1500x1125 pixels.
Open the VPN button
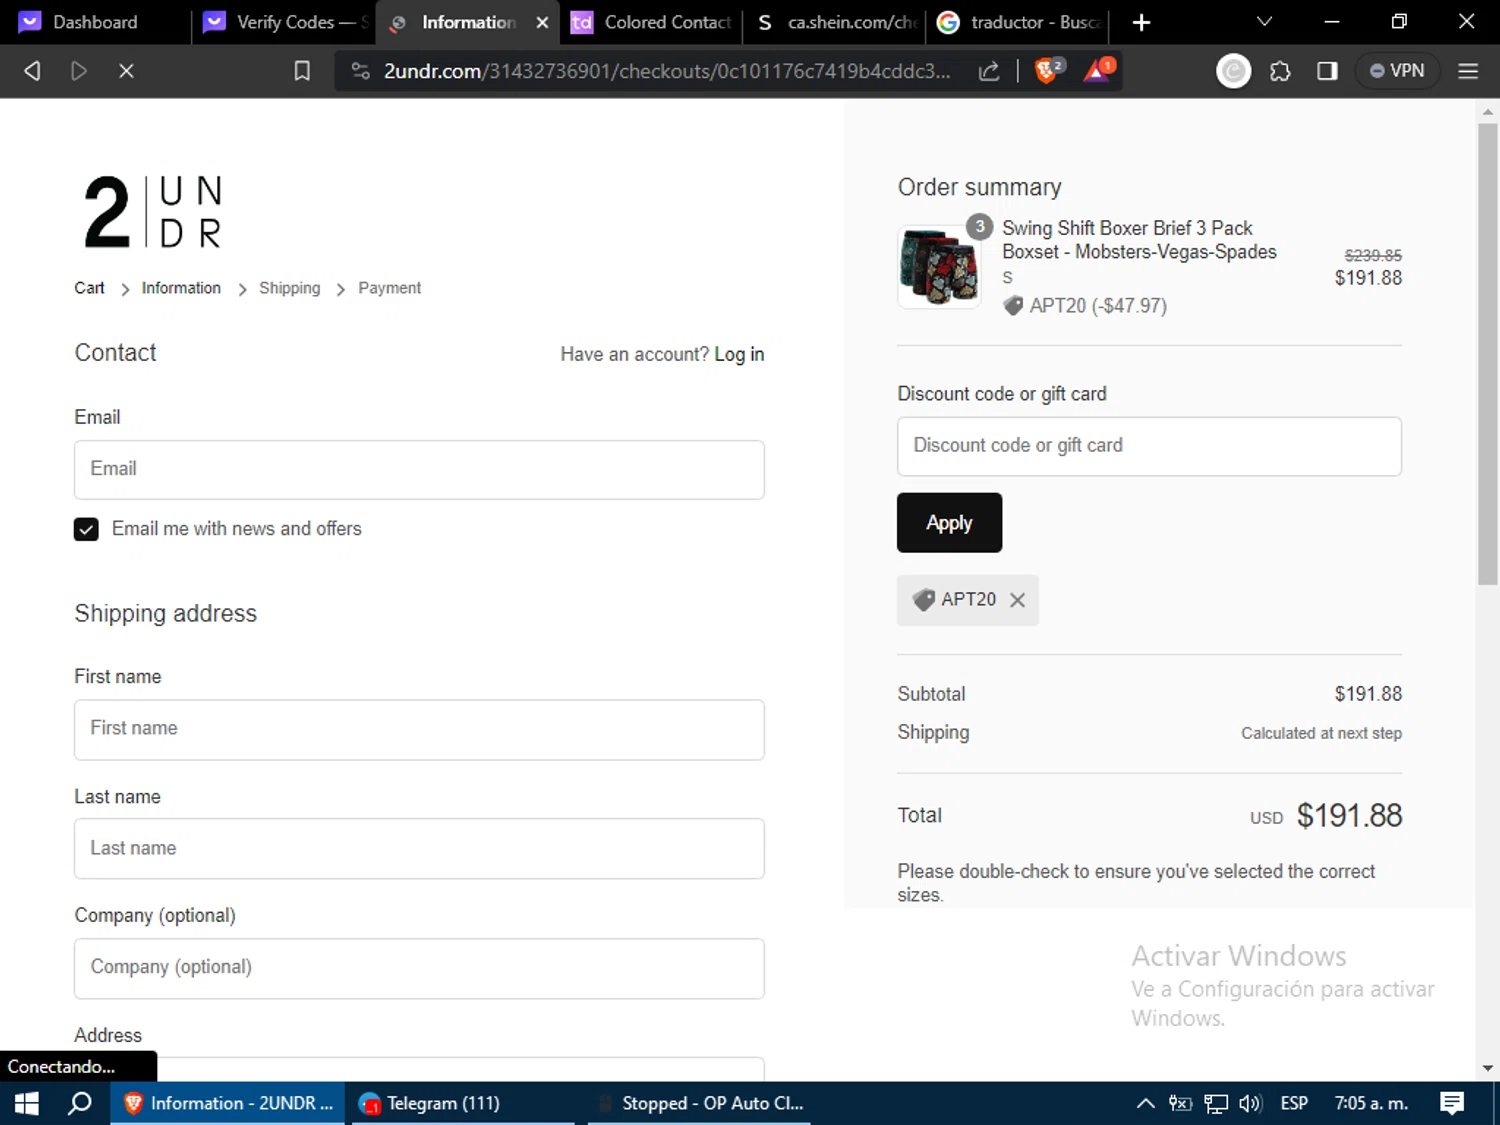pyautogui.click(x=1397, y=71)
